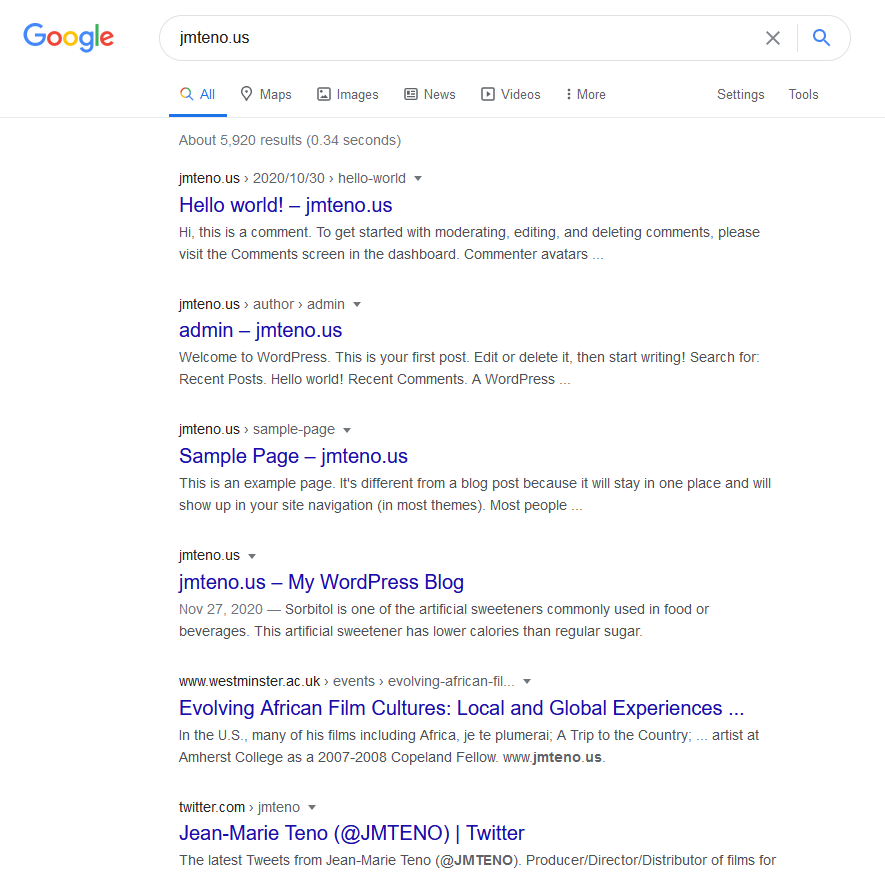Viewport: 885px width, 875px height.
Task: Expand dropdown arrow beside westminster.ac.uk URL
Action: 527,681
